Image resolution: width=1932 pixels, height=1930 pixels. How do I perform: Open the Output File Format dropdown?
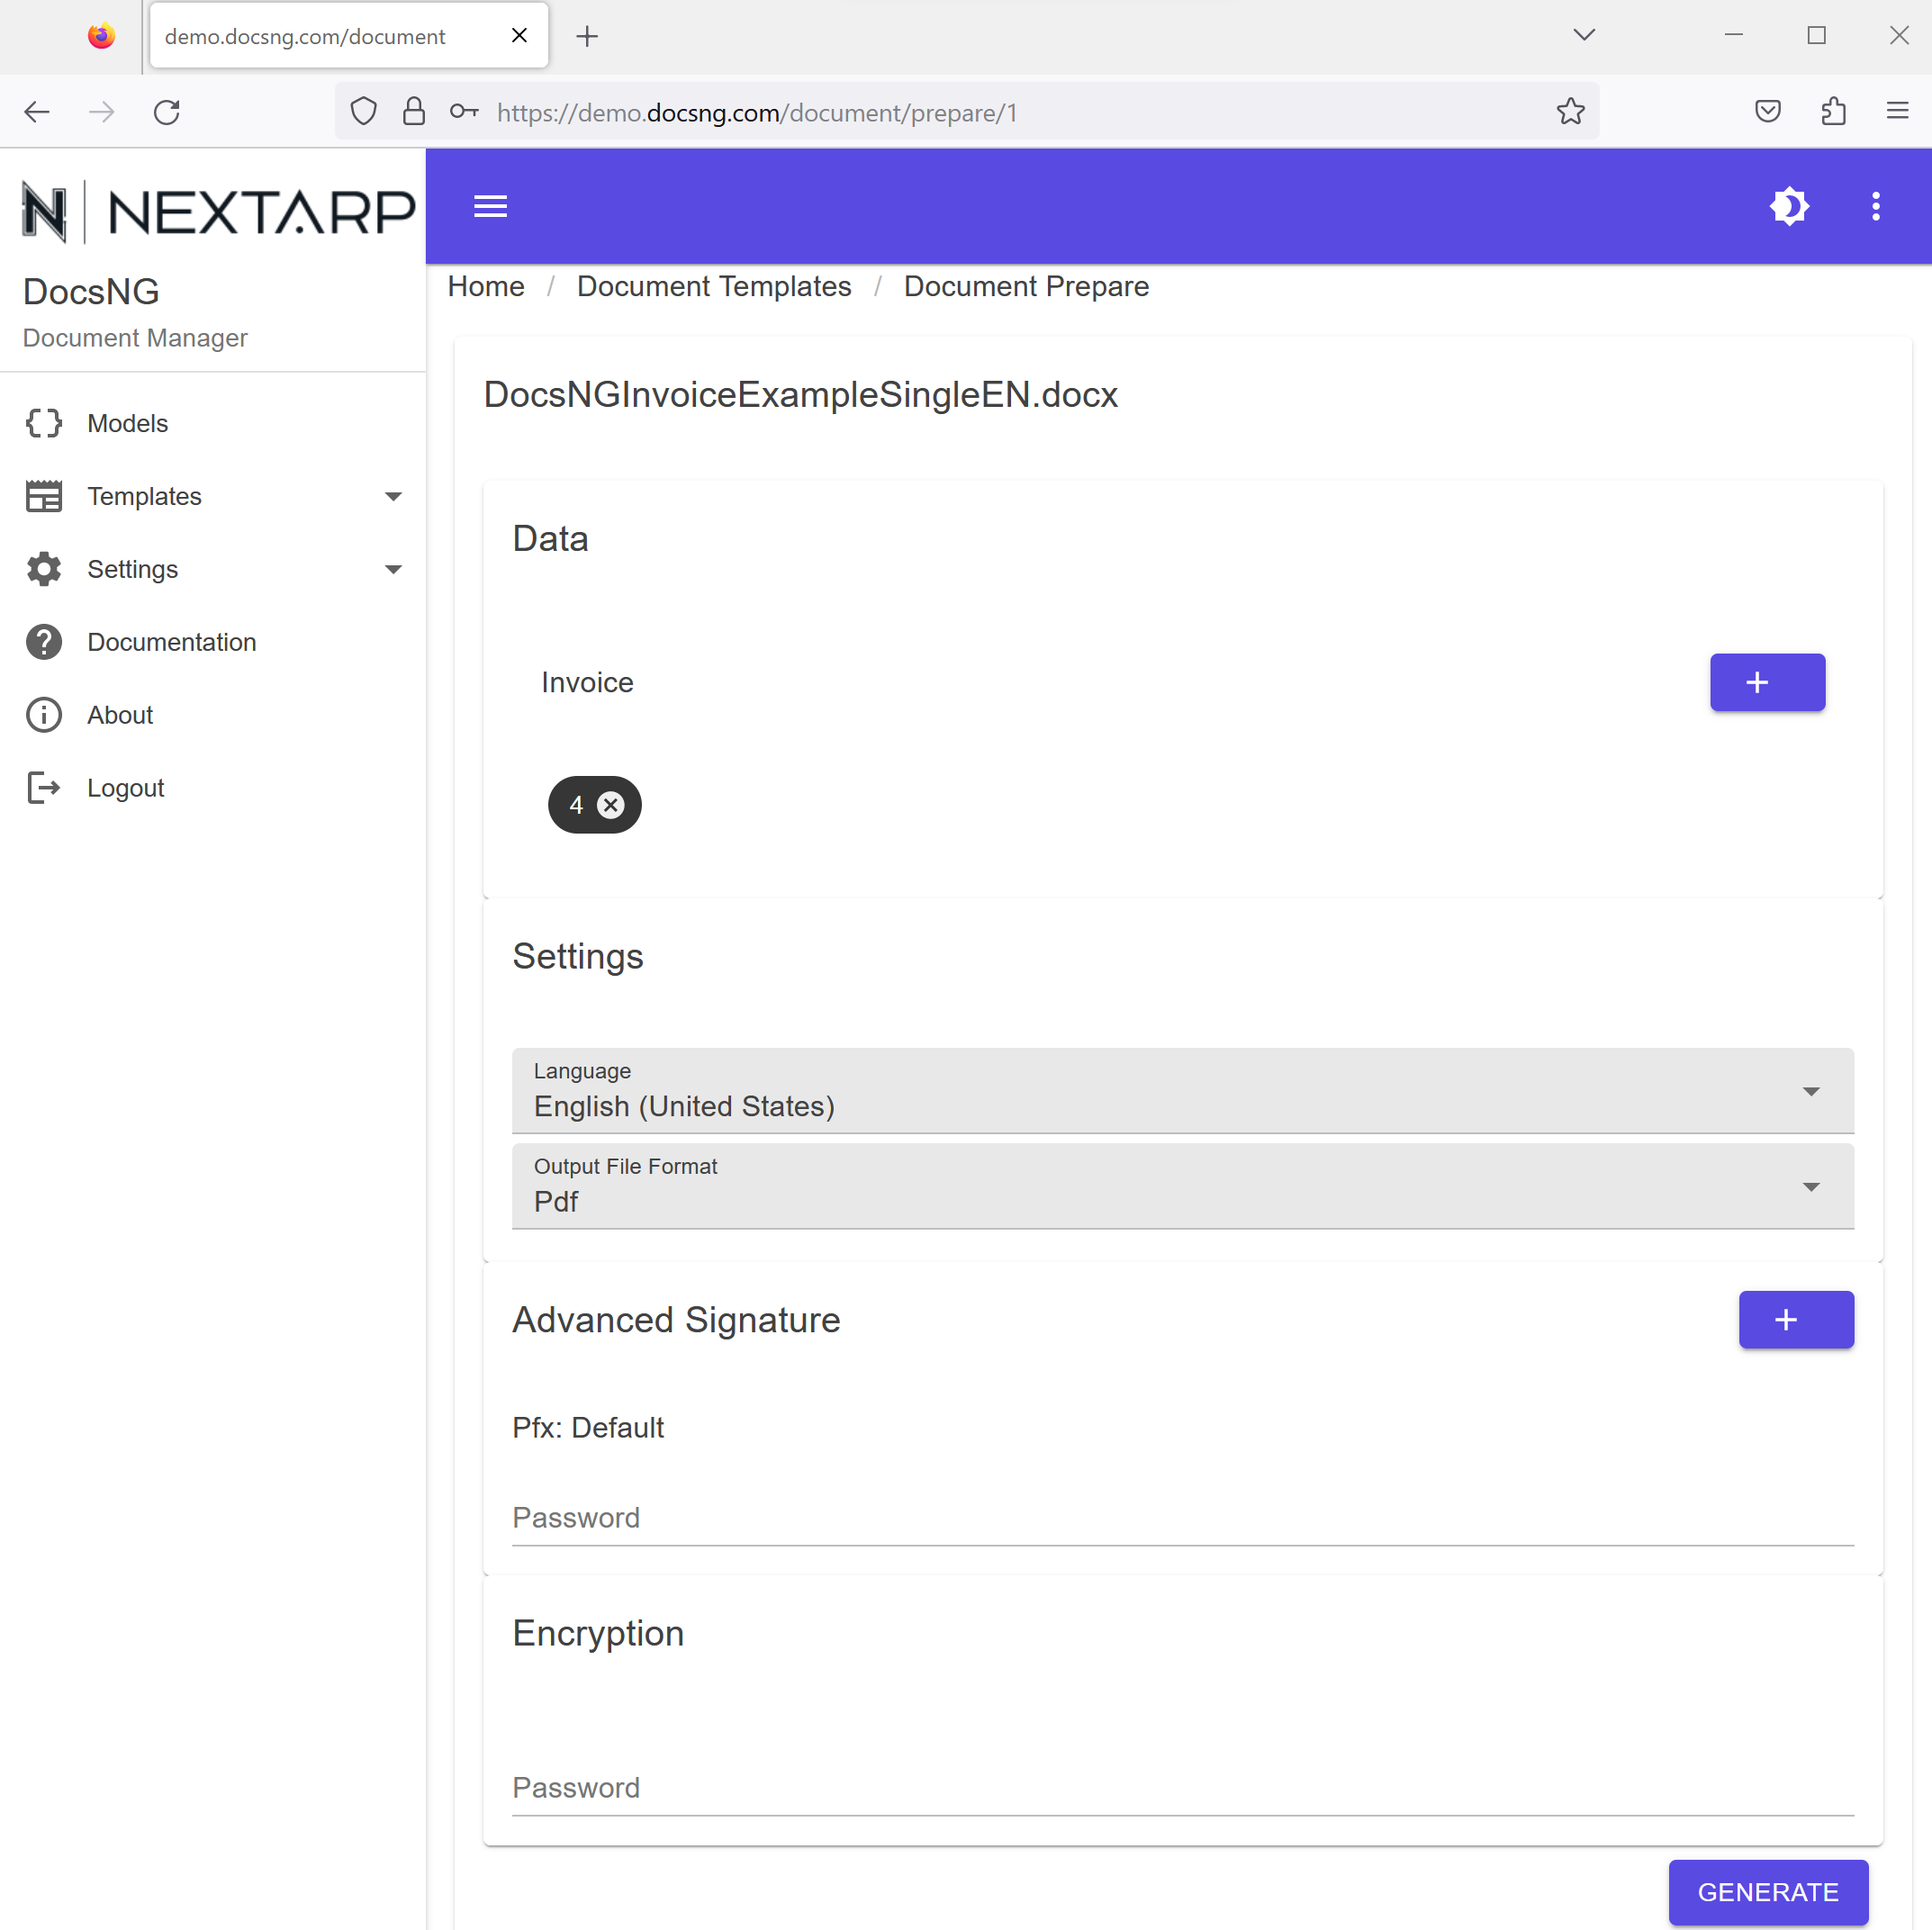1182,1187
